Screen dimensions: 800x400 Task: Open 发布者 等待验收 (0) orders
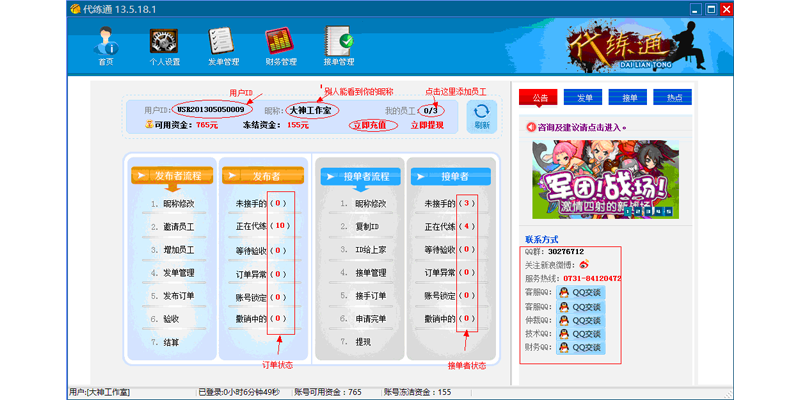(261, 250)
